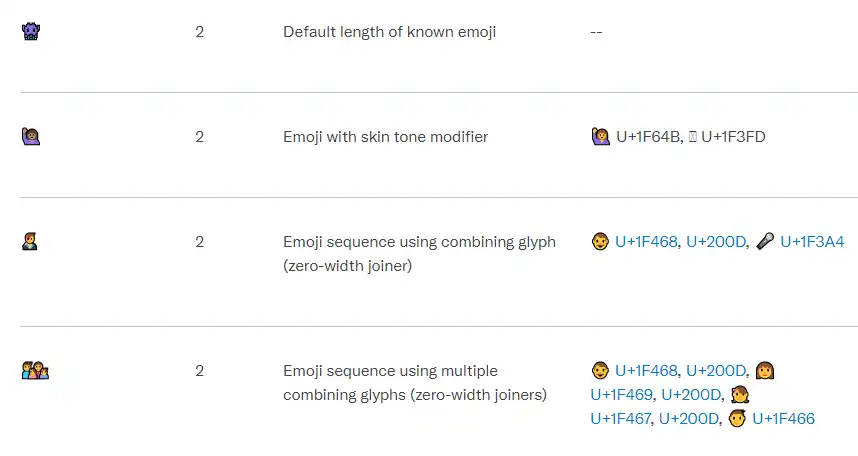
Task: Open the U+1F466 link
Action: (783, 419)
